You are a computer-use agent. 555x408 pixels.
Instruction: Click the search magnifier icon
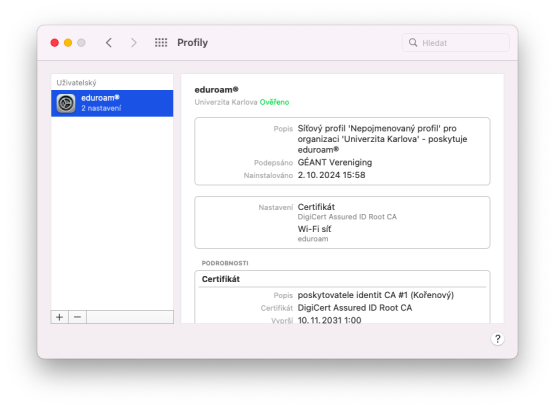(413, 42)
